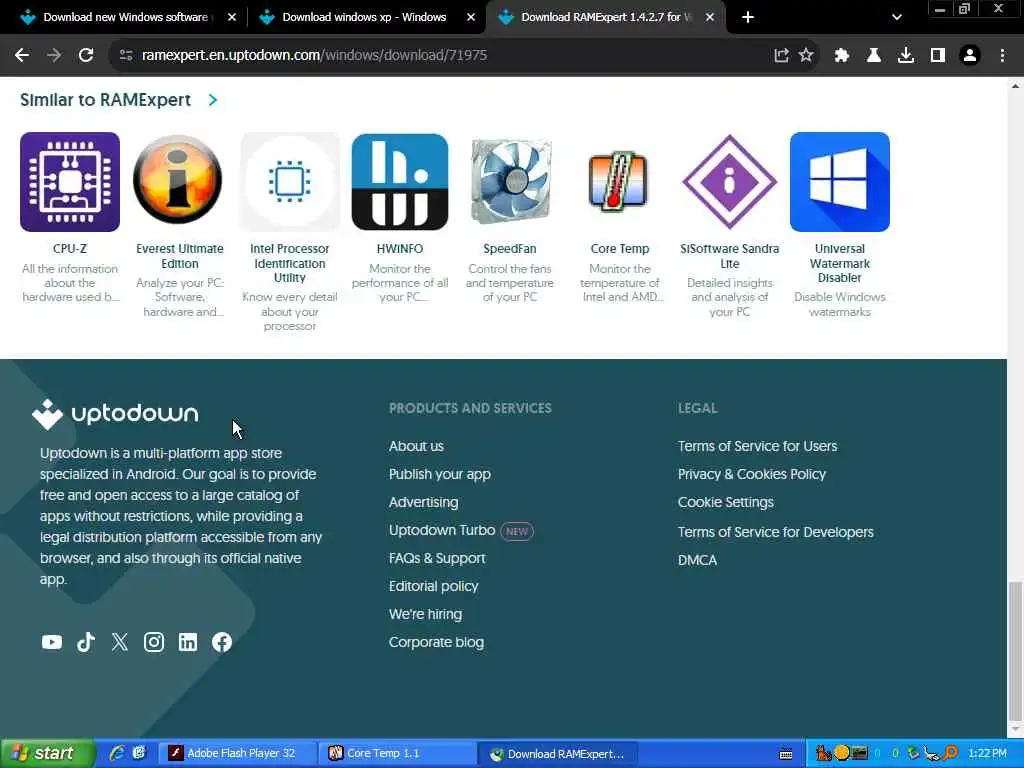Open Terms of Service for Users
The width and height of the screenshot is (1024, 768).
pyautogui.click(x=757, y=446)
